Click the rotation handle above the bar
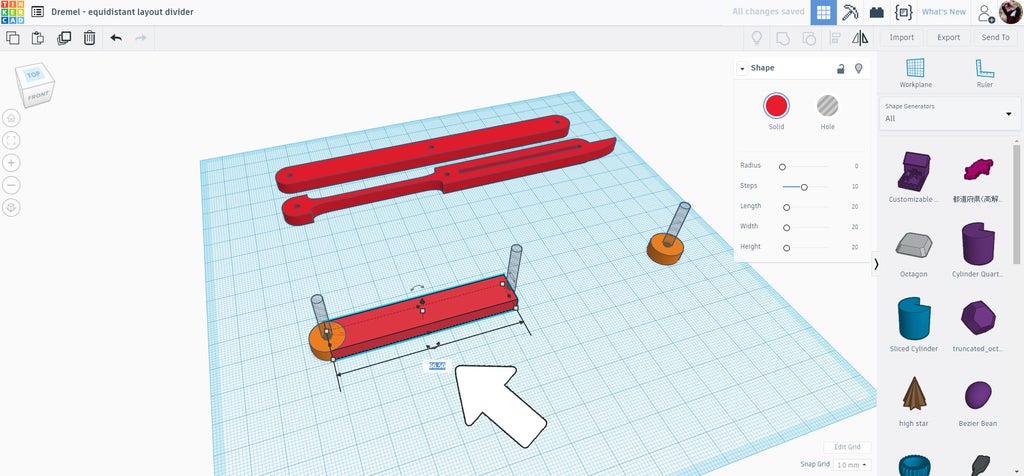The image size is (1024, 476). (417, 288)
